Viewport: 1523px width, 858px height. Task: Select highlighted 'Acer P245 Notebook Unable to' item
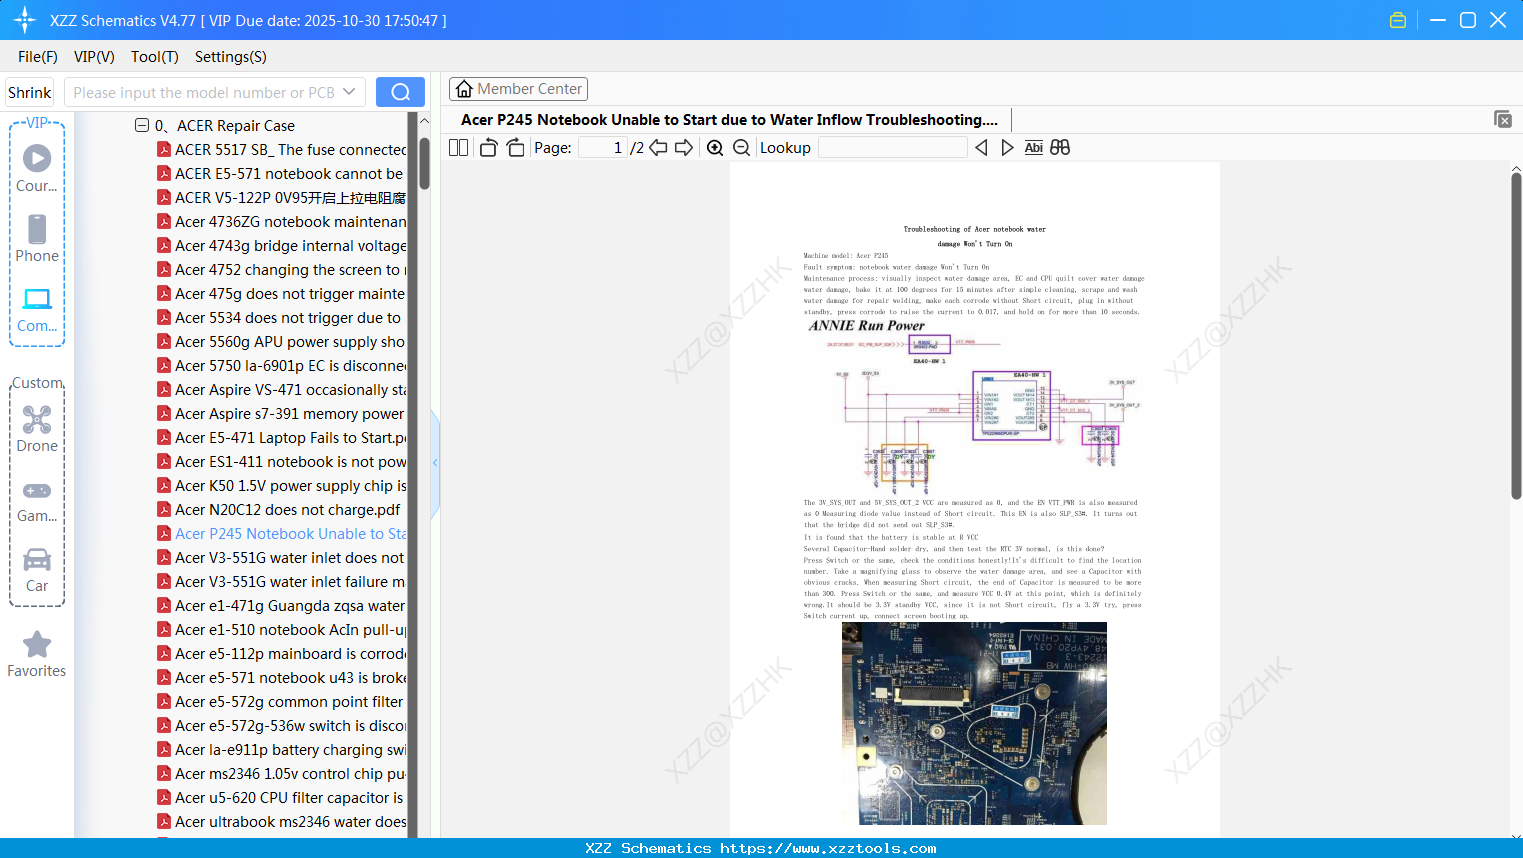(x=282, y=534)
